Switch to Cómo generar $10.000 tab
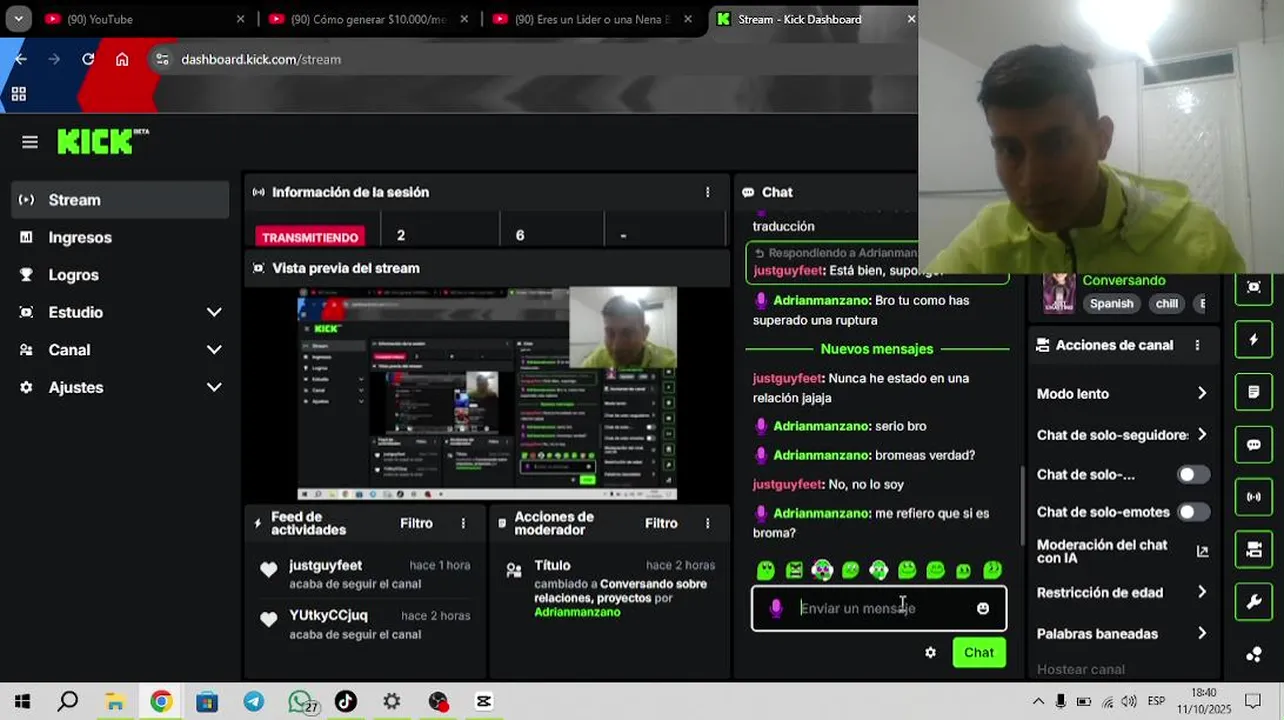This screenshot has width=1284, height=720. 368,19
